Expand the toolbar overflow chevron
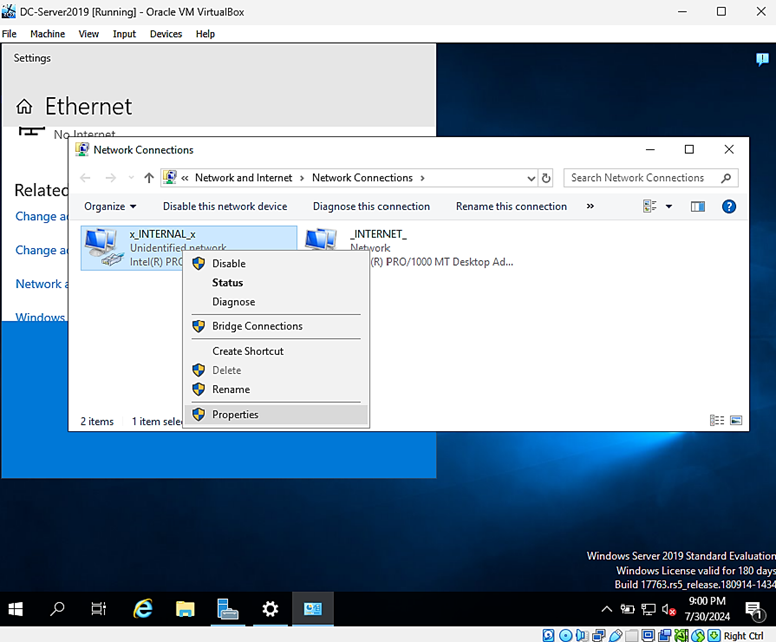This screenshot has height=642, width=776. tap(590, 207)
